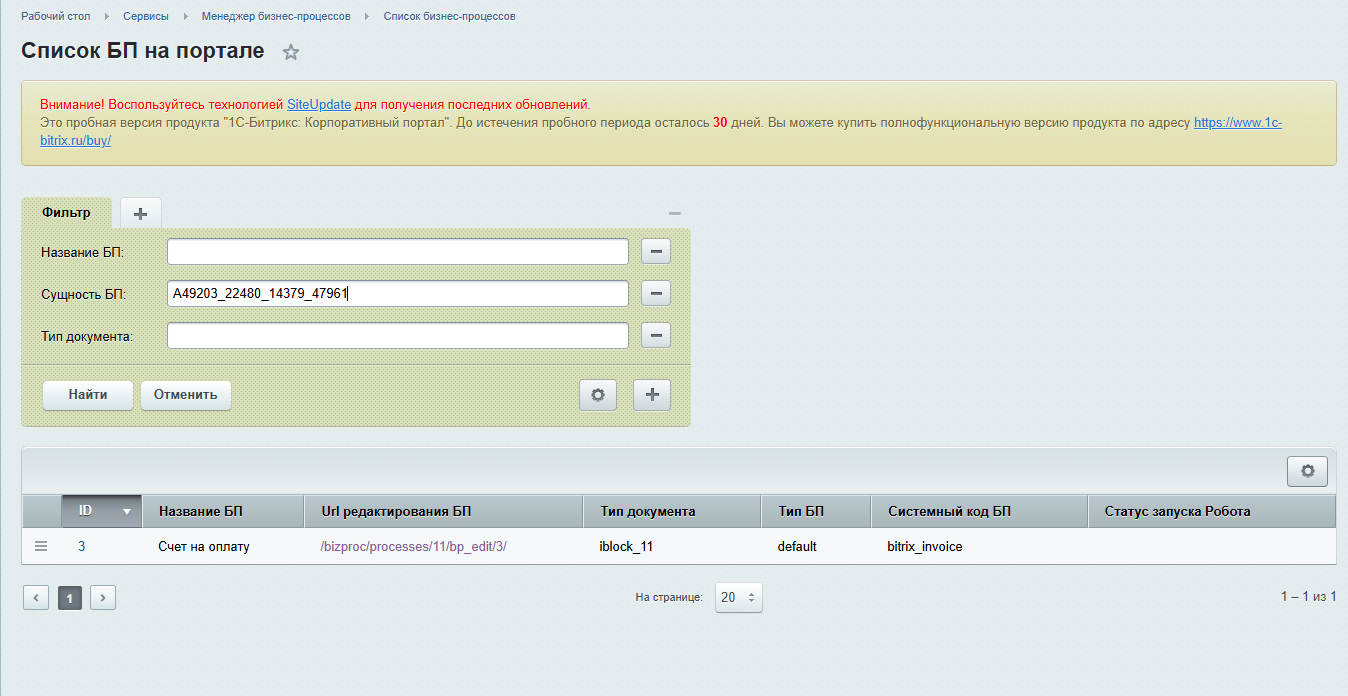Collapse the filter panel with minus icon
The image size is (1348, 696).
click(675, 213)
